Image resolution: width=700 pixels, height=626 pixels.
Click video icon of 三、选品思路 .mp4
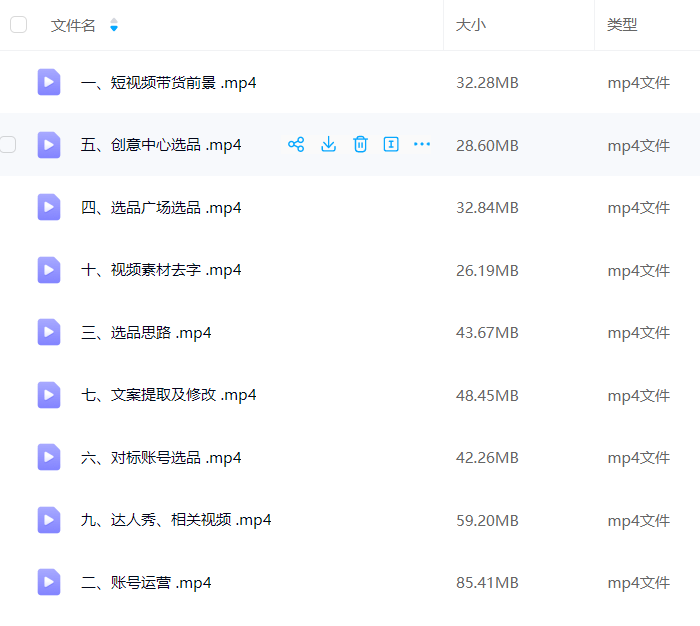point(49,332)
